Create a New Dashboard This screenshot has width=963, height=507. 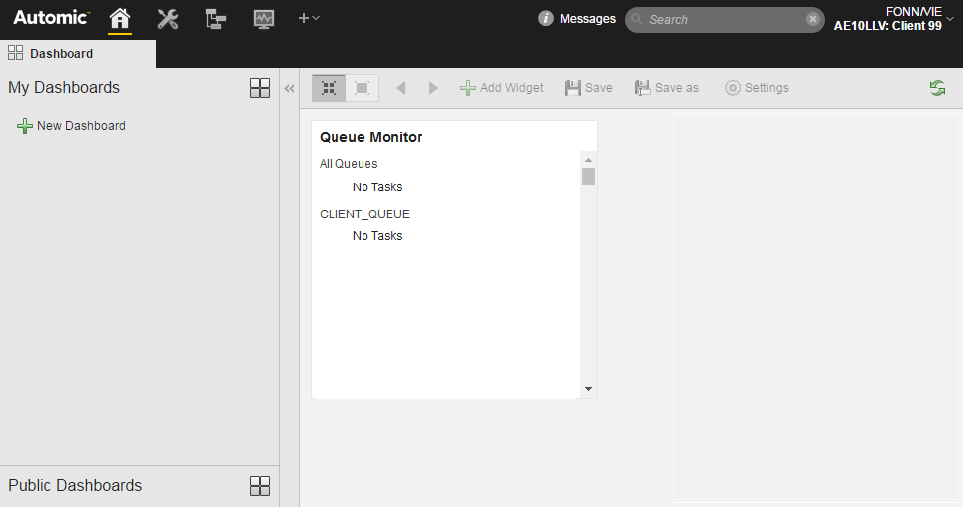click(71, 126)
